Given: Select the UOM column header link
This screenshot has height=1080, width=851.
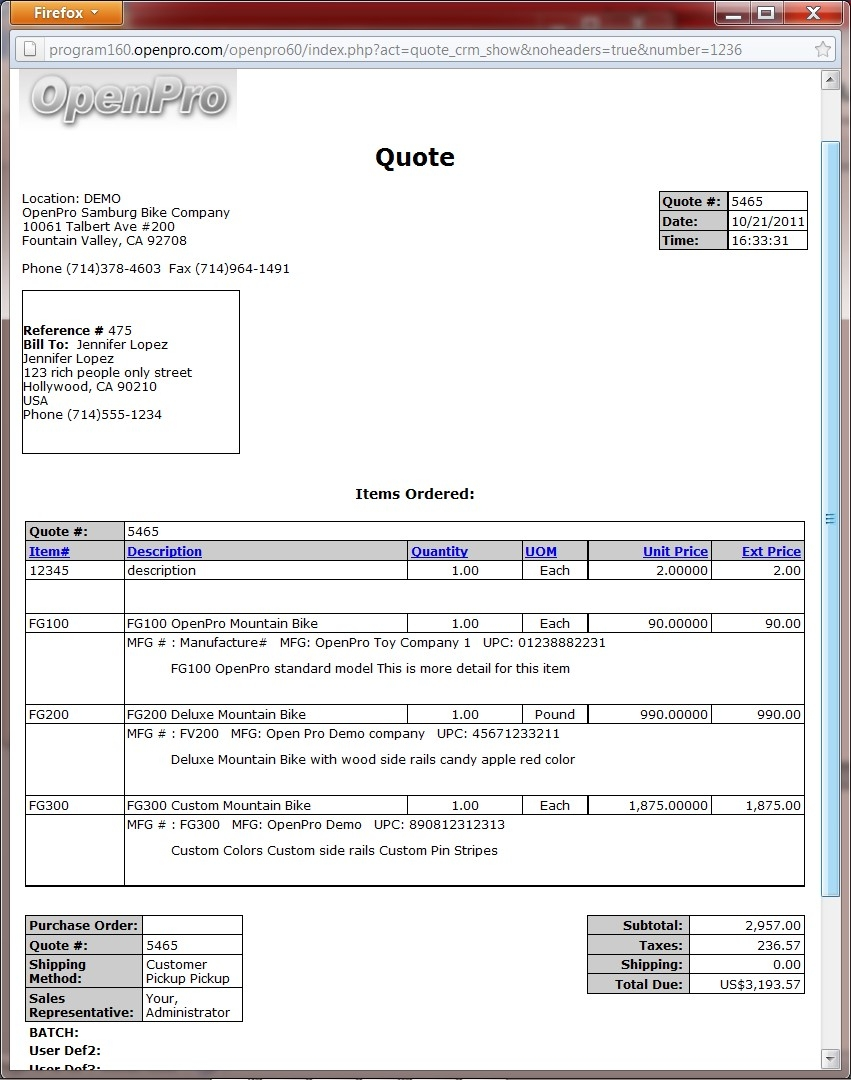Looking at the screenshot, I should coord(541,551).
